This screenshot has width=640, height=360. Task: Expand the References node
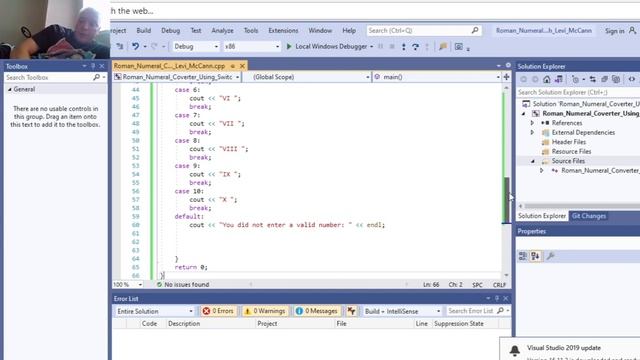[x=532, y=123]
